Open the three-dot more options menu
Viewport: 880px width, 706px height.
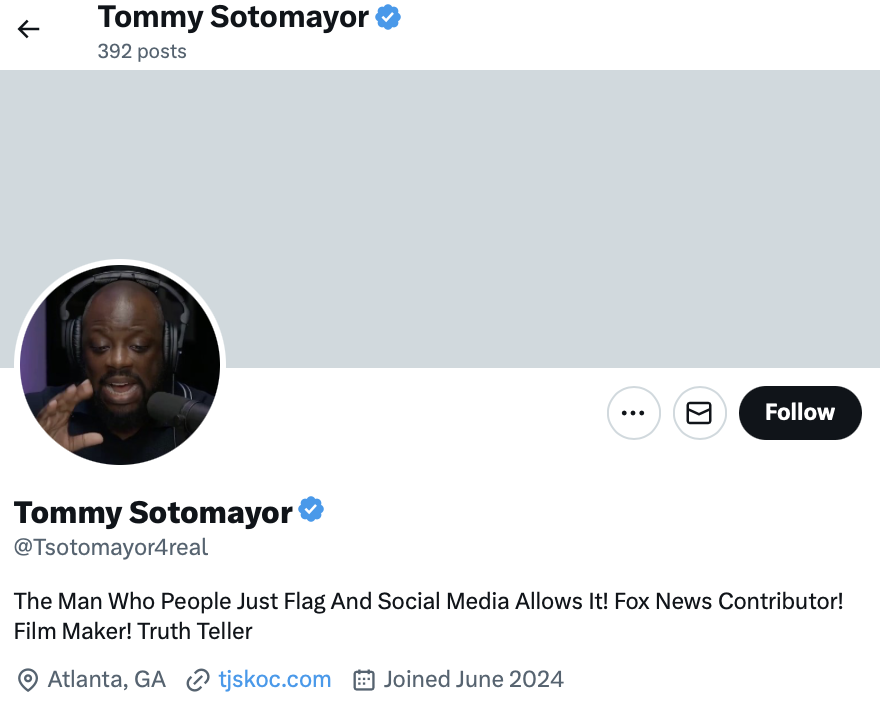tap(634, 412)
